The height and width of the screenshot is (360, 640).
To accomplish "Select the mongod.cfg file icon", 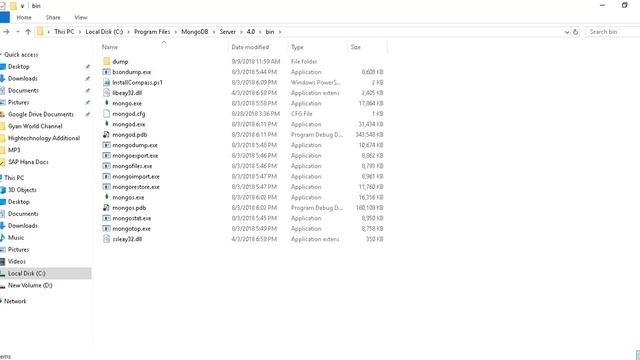I will click(107, 113).
